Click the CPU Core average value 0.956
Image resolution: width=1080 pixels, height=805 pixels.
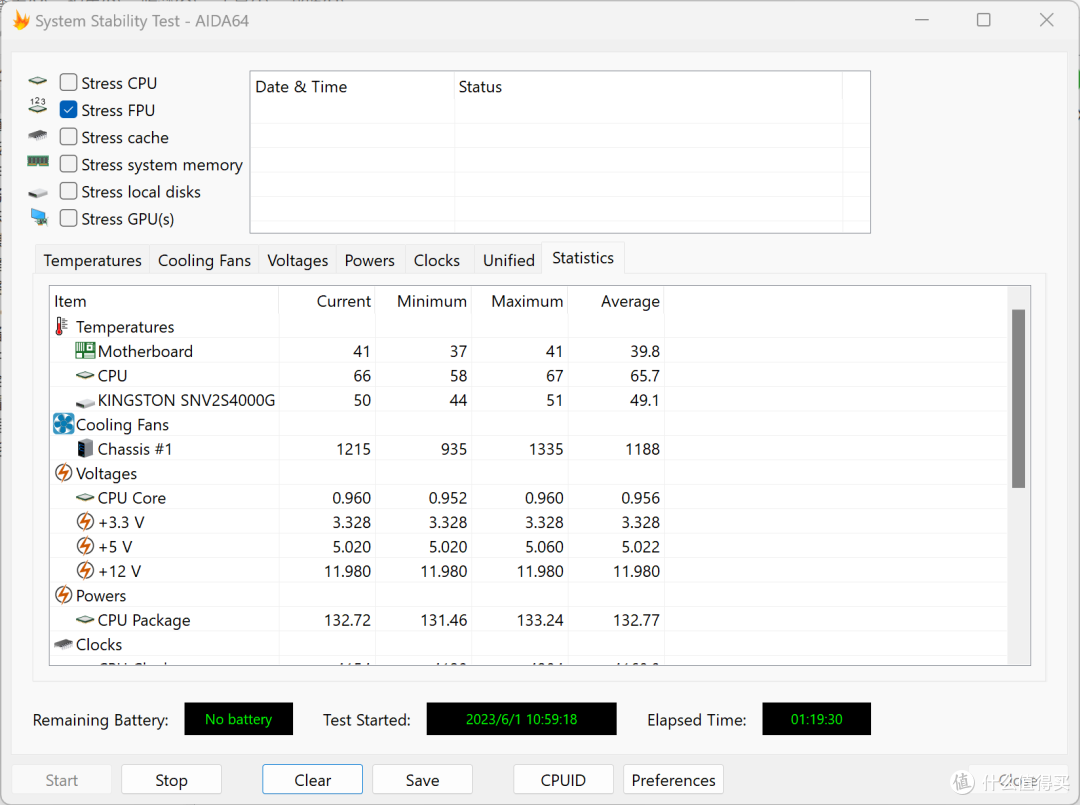[640, 498]
